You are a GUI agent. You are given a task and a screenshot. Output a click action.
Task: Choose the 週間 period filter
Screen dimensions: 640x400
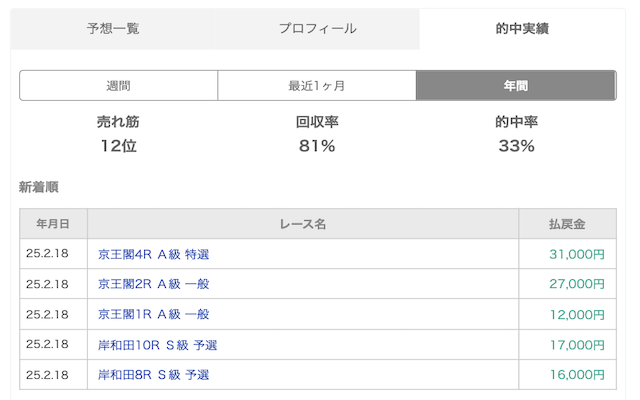click(x=118, y=86)
